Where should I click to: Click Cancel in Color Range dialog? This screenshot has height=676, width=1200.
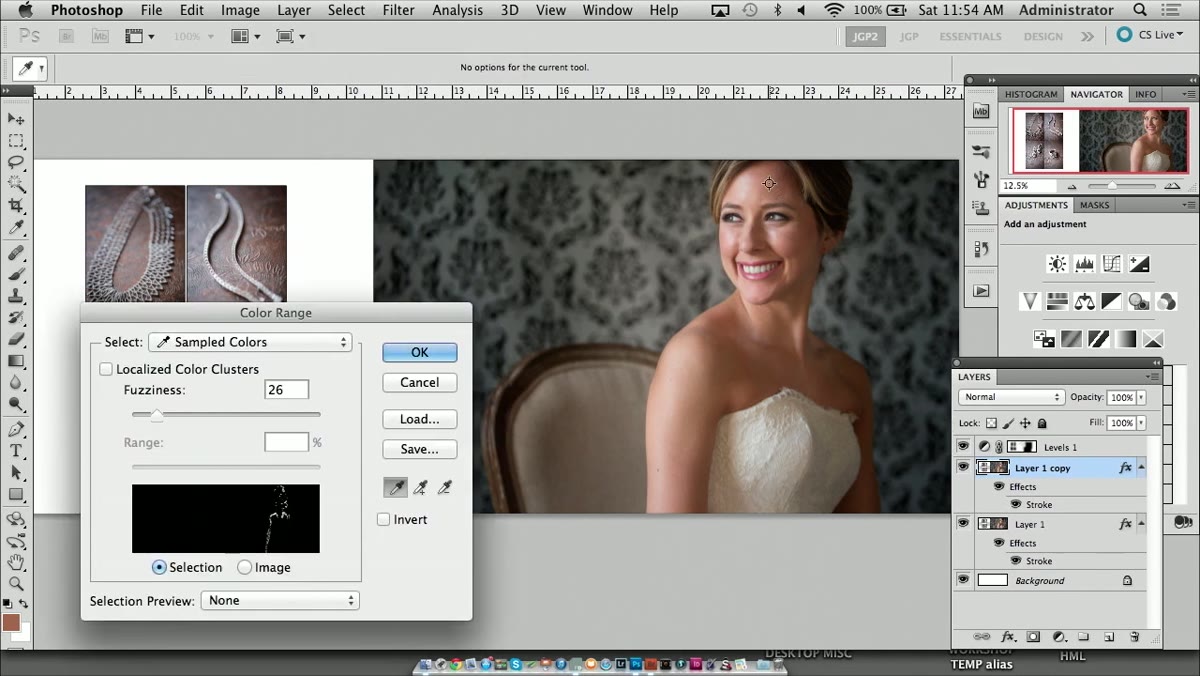click(420, 382)
